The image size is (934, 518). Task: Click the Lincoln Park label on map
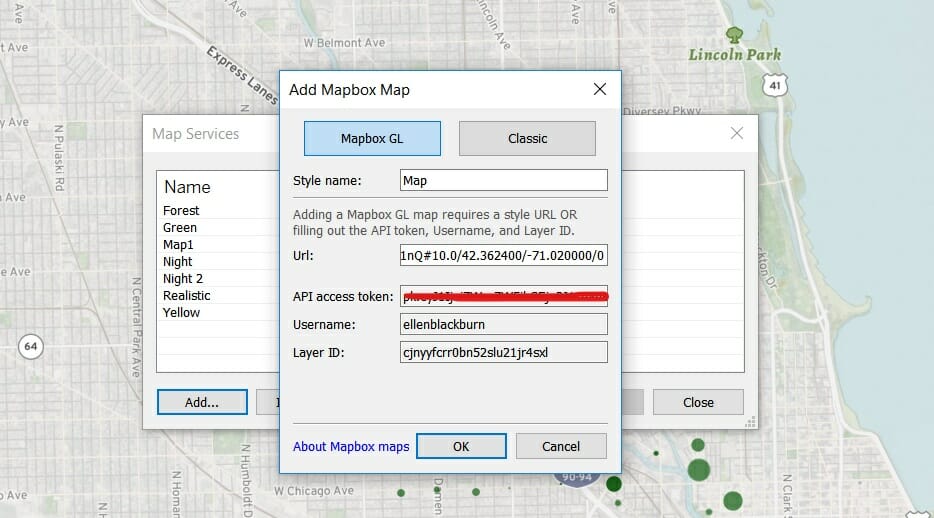click(734, 55)
